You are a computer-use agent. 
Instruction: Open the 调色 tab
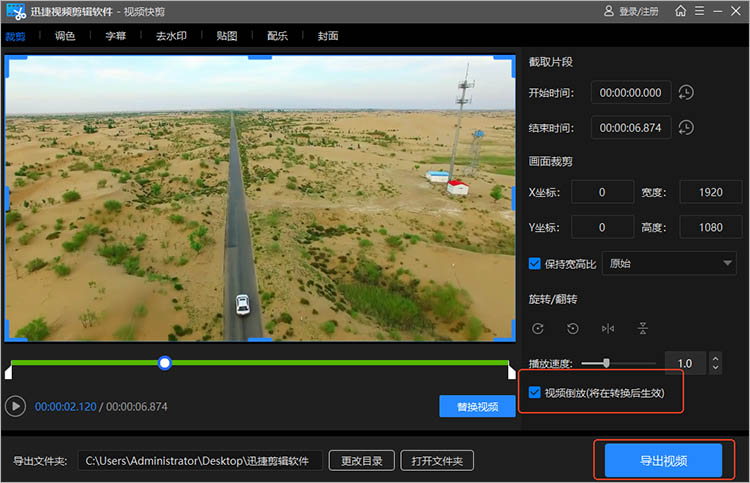pyautogui.click(x=65, y=36)
